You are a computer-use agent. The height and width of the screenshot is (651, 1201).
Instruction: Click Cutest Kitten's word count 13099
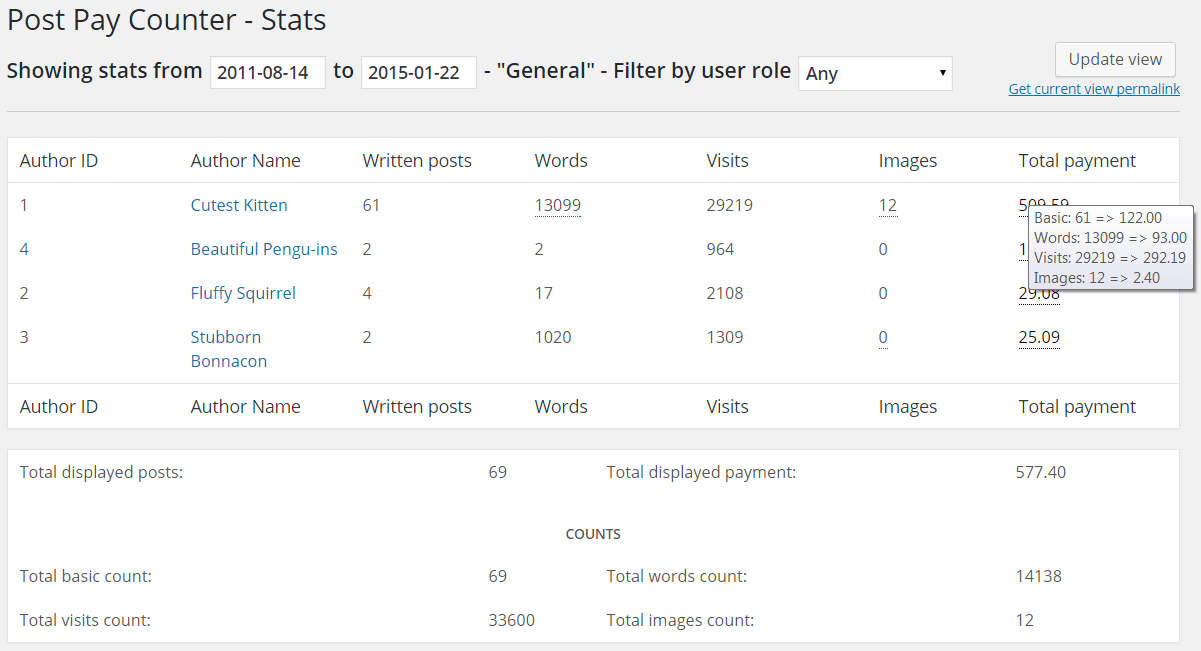(x=557, y=205)
